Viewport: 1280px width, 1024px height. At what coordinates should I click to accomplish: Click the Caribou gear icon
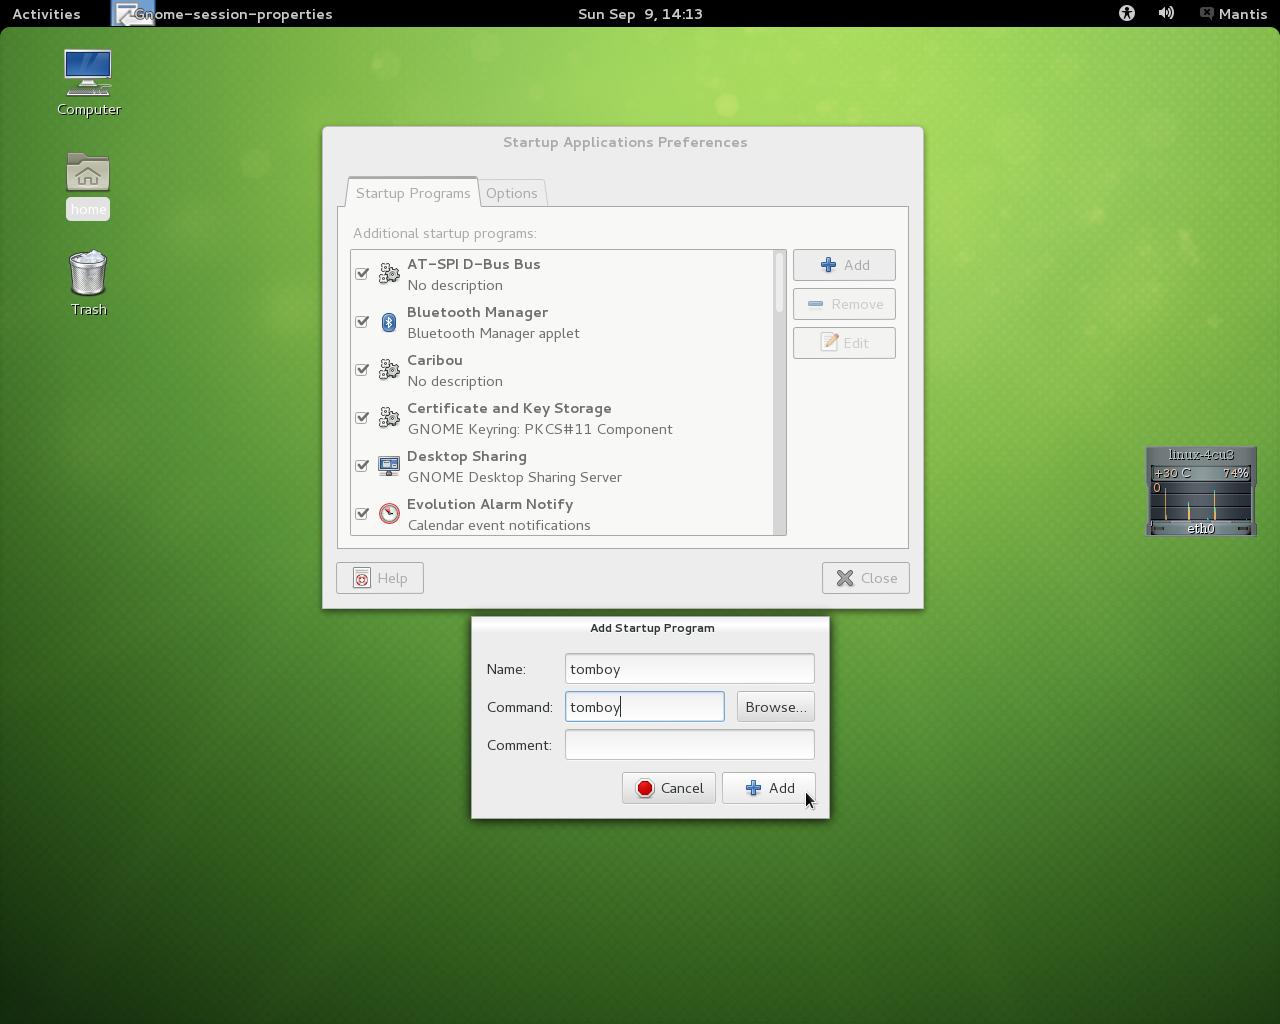click(389, 369)
